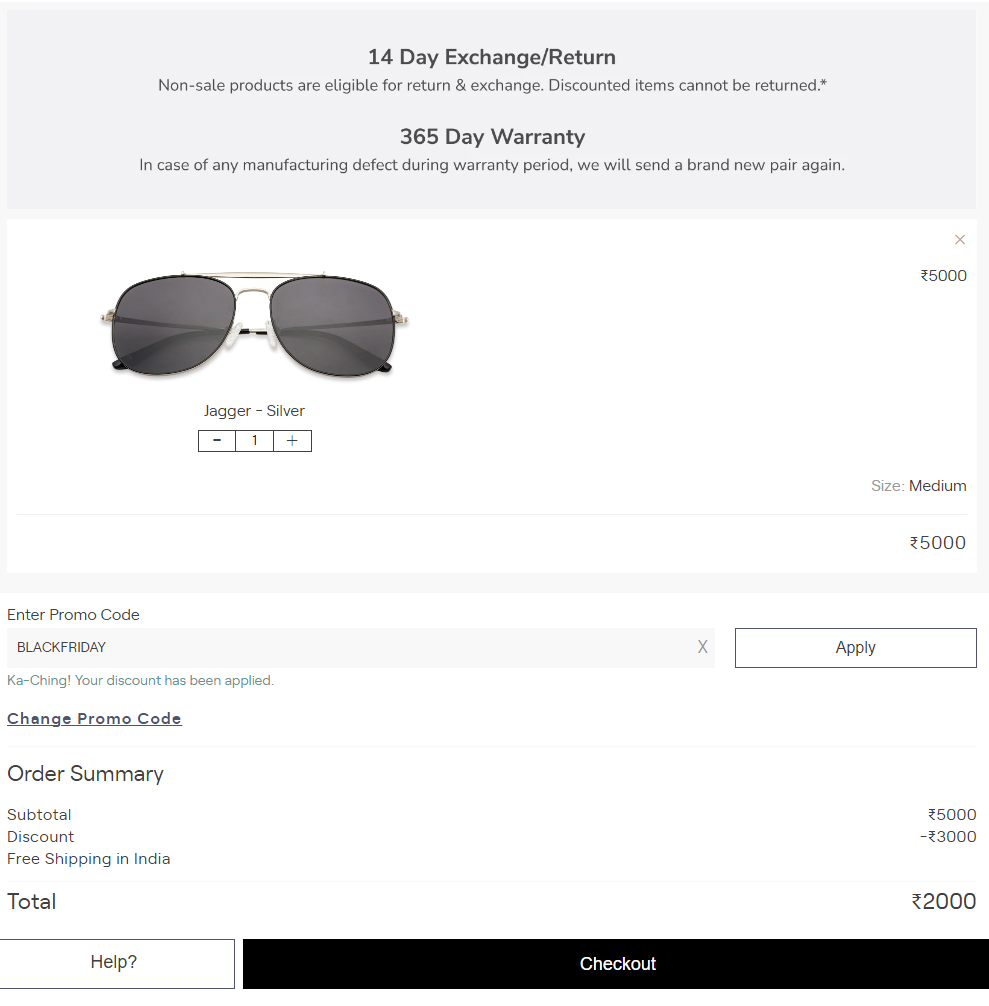989x1006 pixels.
Task: Remove the Jagger - Silver item from cart
Action: 960,240
